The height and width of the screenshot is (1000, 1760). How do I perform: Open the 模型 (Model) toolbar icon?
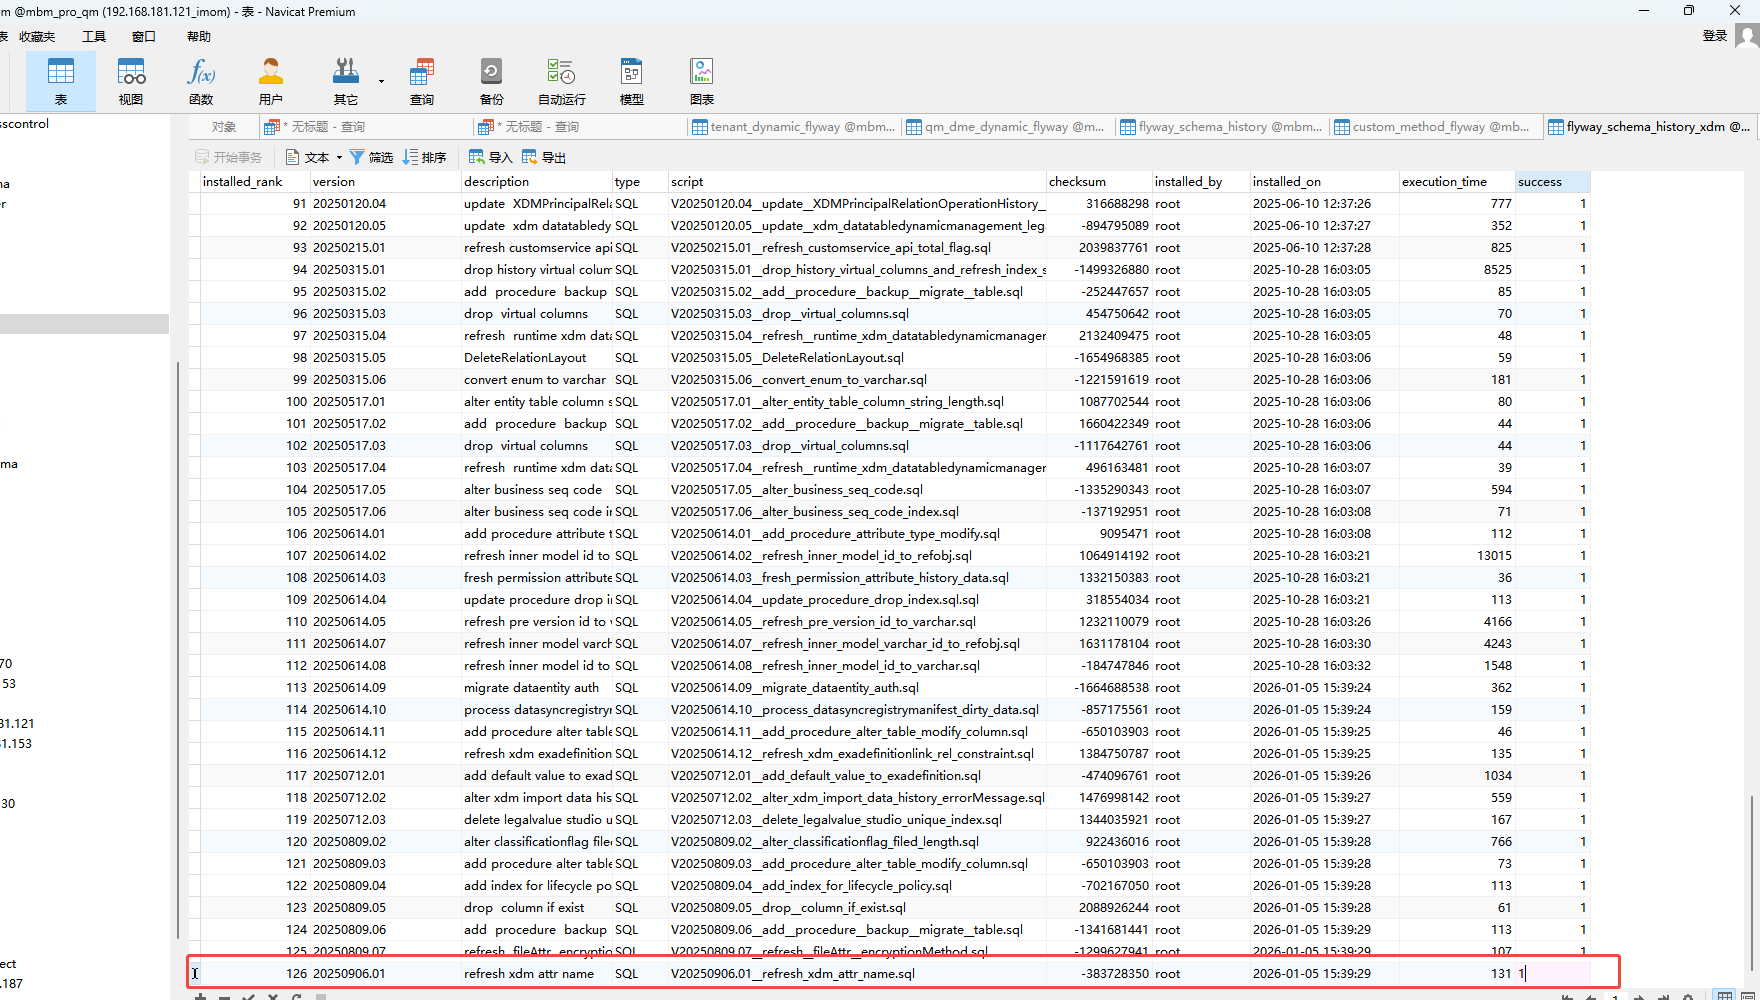(x=631, y=81)
